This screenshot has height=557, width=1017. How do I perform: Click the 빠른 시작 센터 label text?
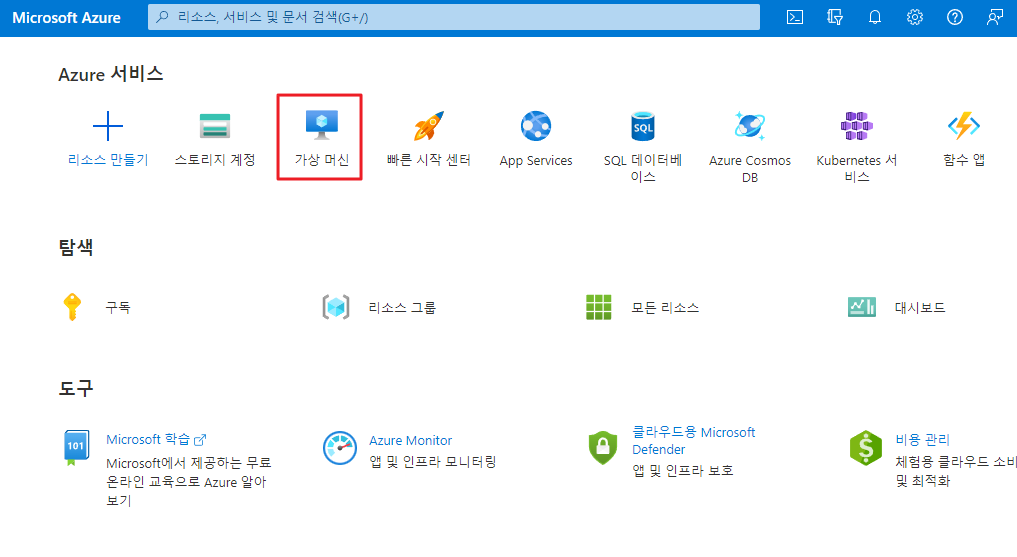[x=429, y=160]
